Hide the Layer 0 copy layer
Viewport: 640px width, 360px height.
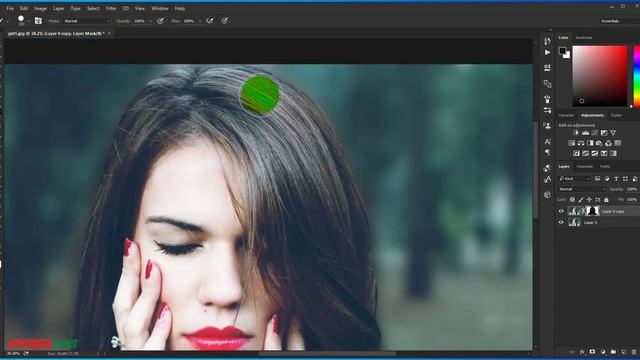tap(561, 211)
